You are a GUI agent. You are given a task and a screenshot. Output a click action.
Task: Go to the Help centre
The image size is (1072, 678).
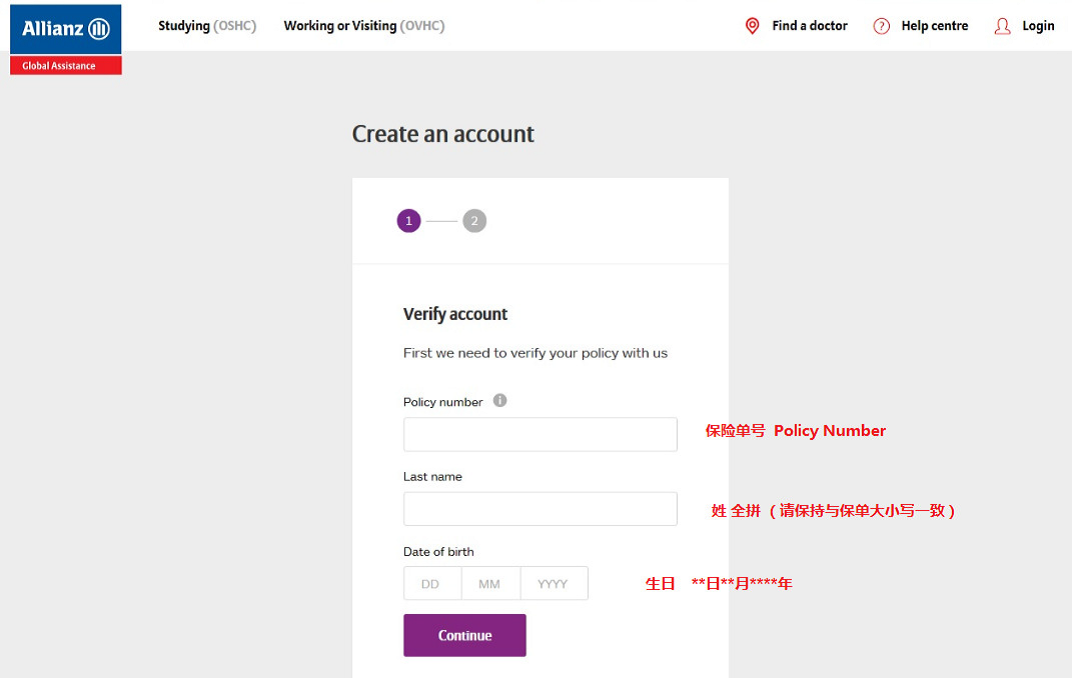(x=934, y=26)
